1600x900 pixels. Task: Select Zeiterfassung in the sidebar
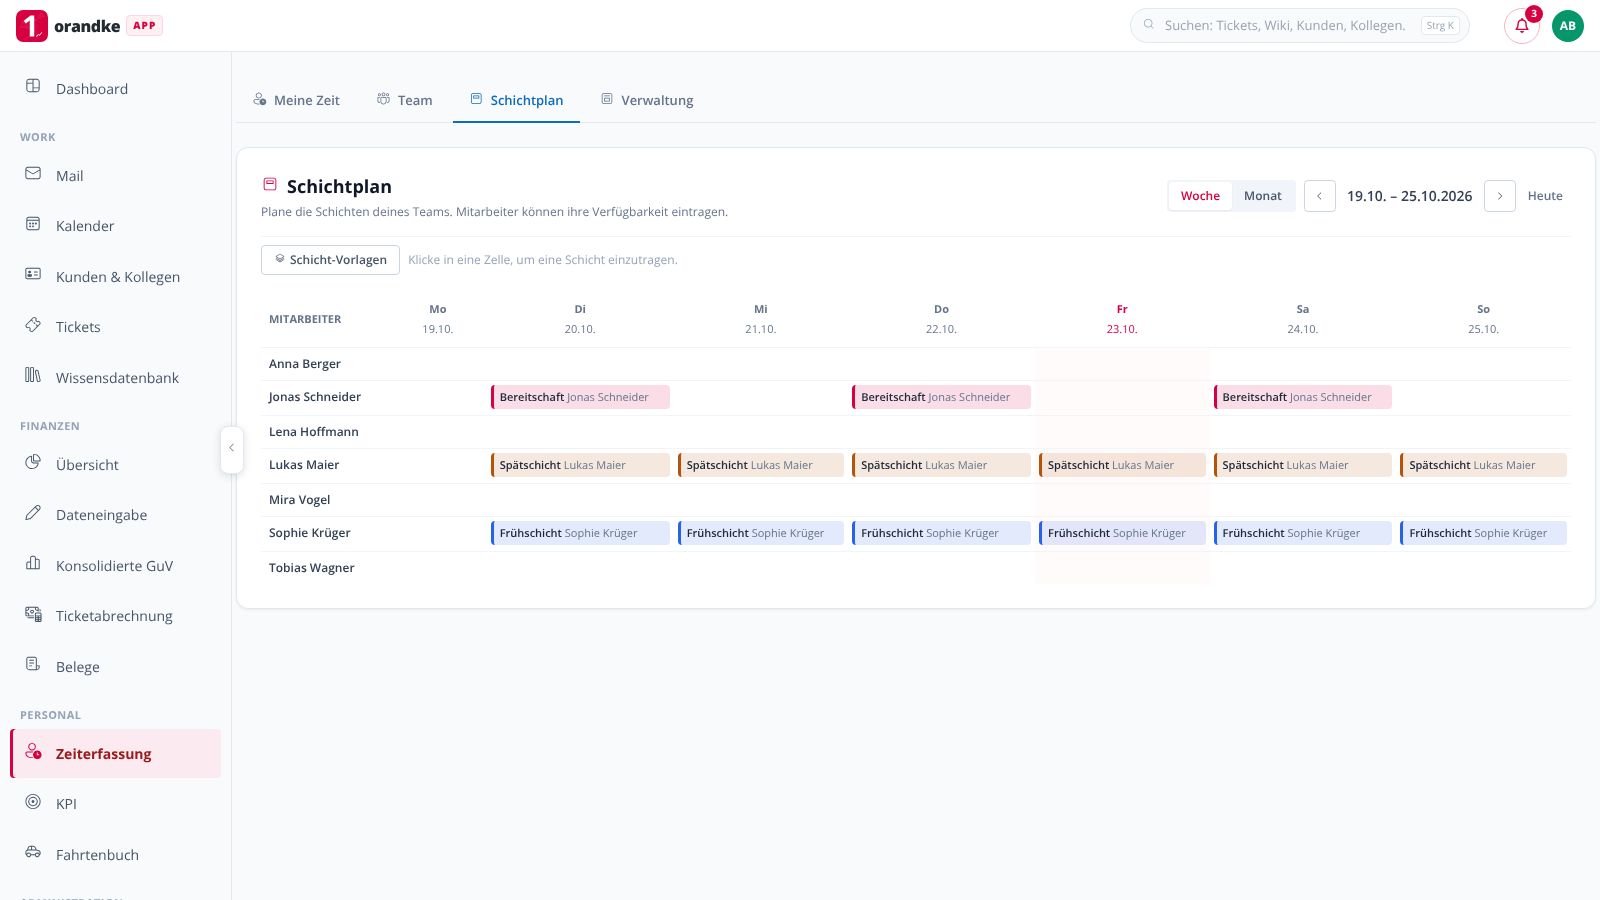click(116, 754)
